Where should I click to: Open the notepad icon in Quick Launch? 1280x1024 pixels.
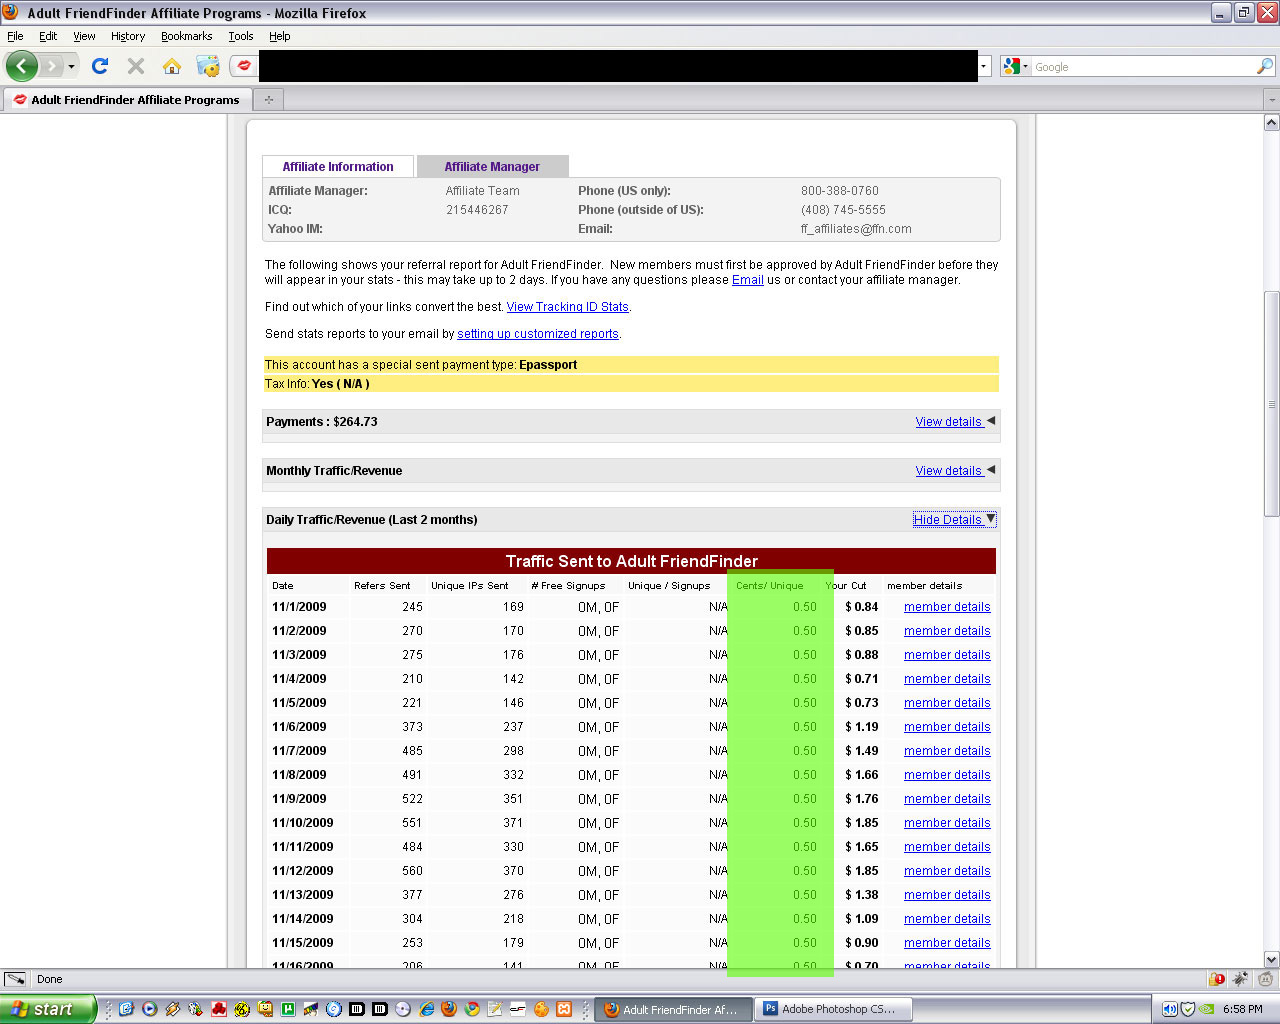pyautogui.click(x=495, y=1009)
